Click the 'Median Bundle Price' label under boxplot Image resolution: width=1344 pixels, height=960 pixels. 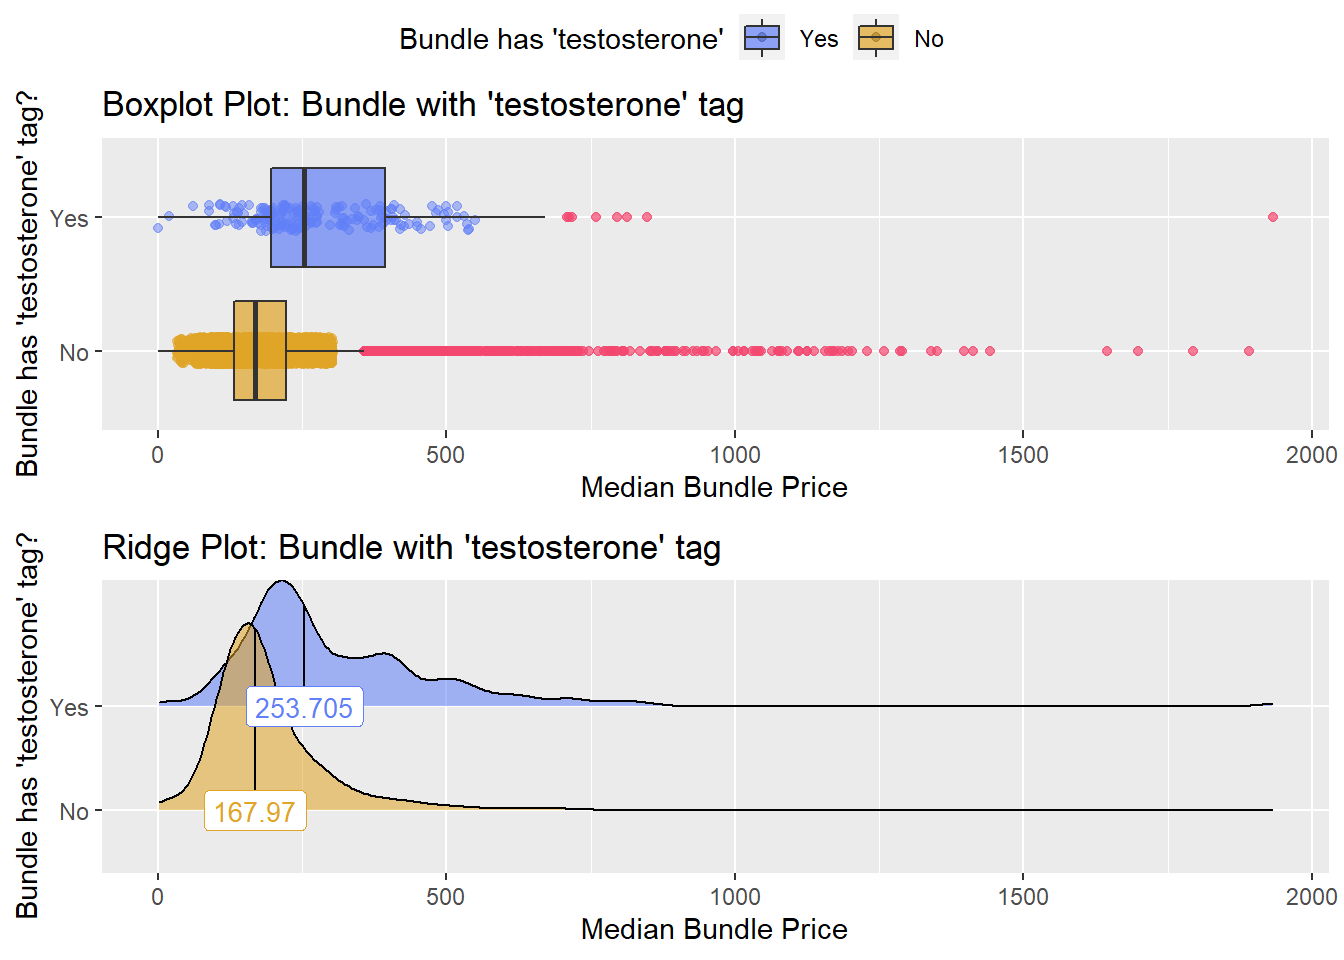(x=714, y=487)
